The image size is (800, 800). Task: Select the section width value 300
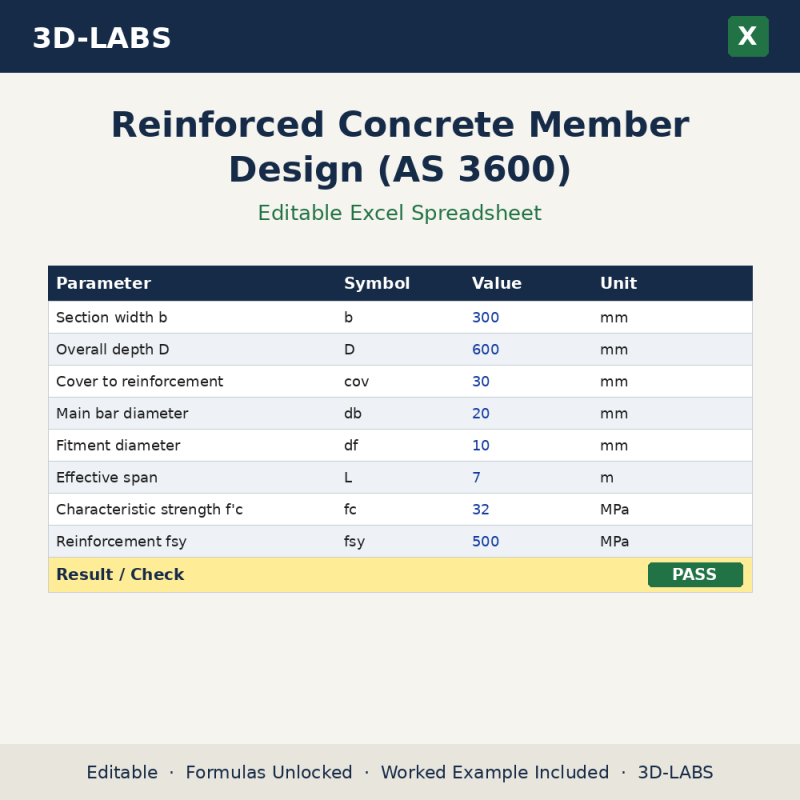[485, 317]
